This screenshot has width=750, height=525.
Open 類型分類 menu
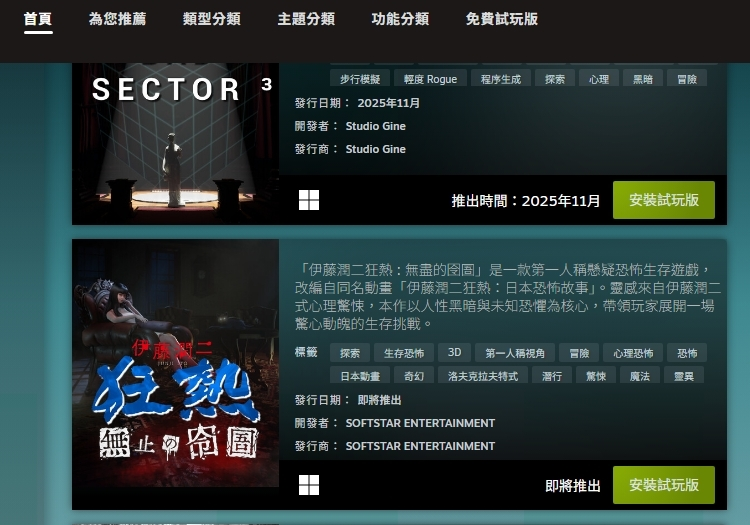pos(211,19)
